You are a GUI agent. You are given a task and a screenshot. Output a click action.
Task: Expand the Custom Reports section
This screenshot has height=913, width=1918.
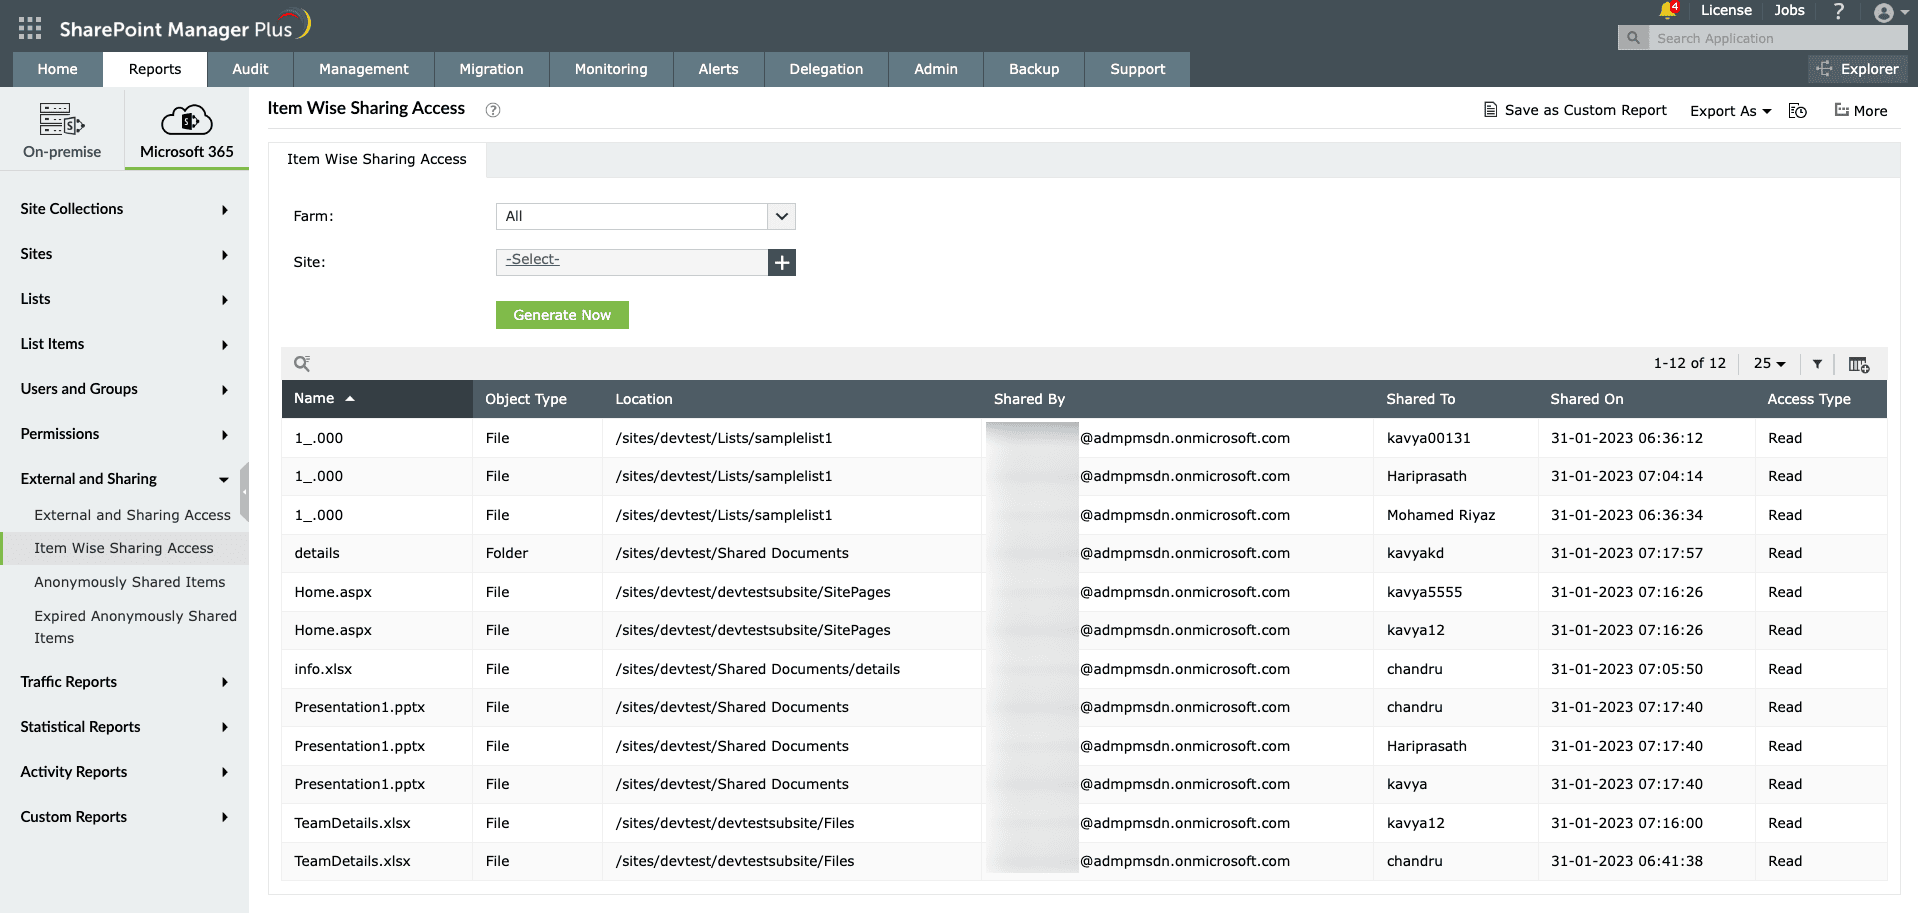(124, 817)
